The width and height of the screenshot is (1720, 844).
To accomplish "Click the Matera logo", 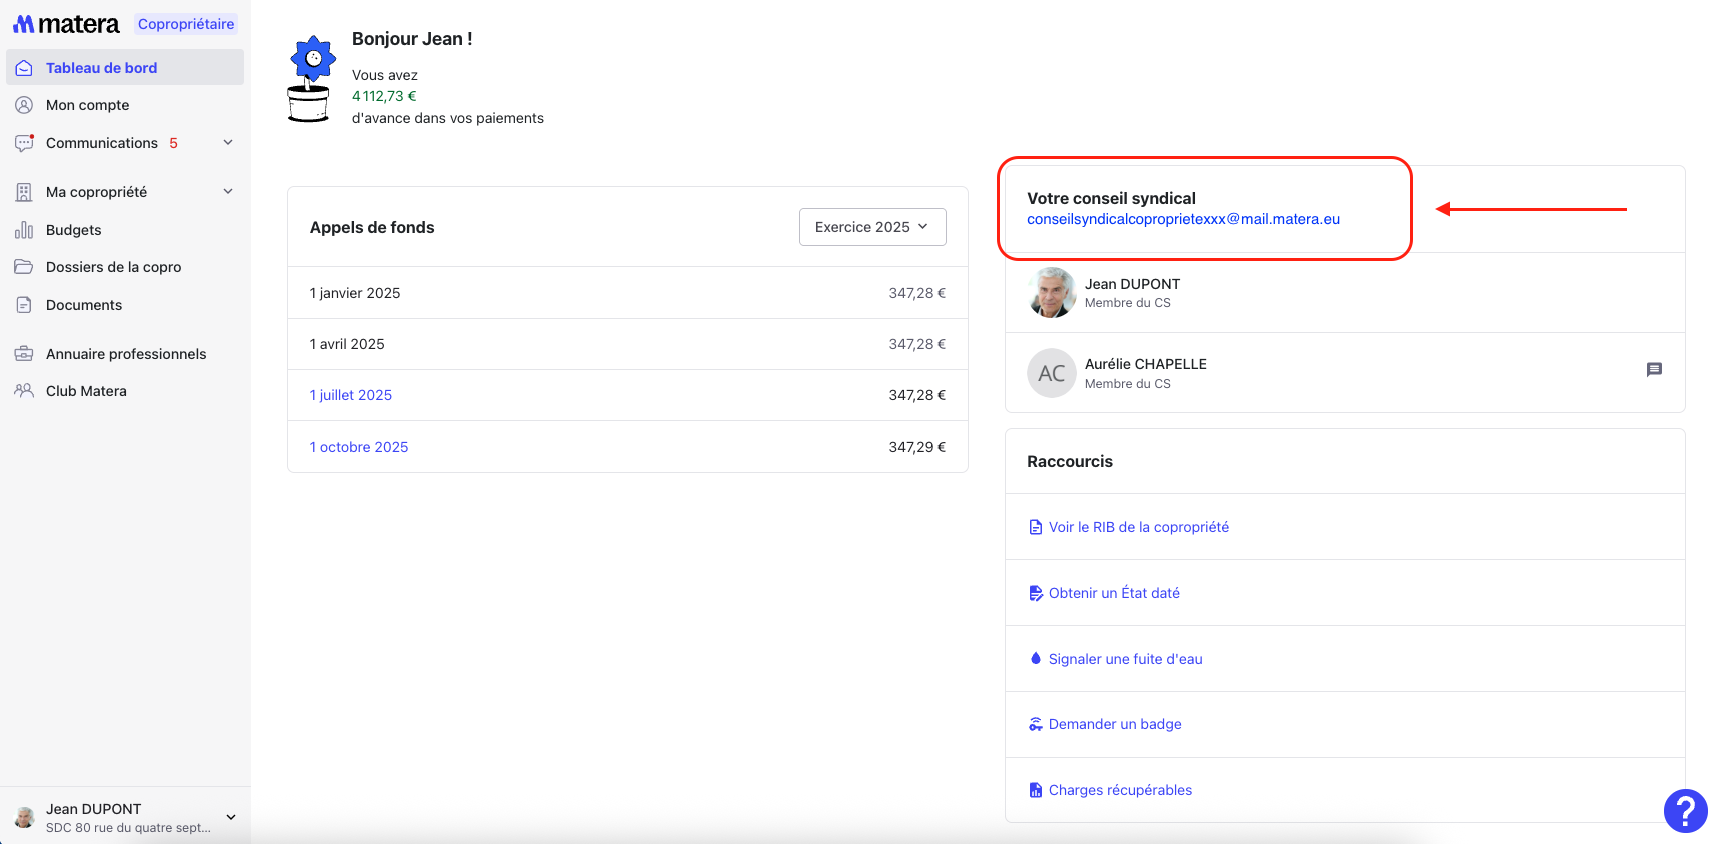I will pyautogui.click(x=66, y=24).
